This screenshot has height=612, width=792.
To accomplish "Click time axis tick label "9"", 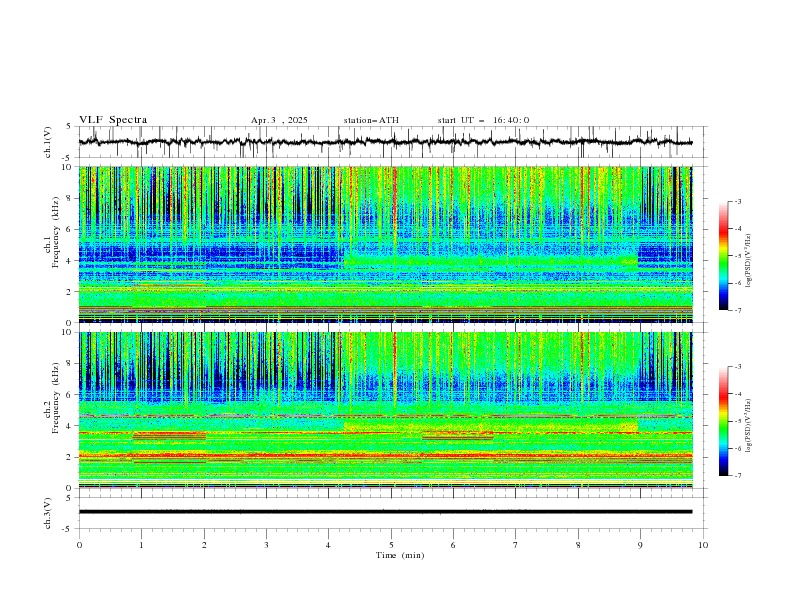I will click(x=640, y=545).
